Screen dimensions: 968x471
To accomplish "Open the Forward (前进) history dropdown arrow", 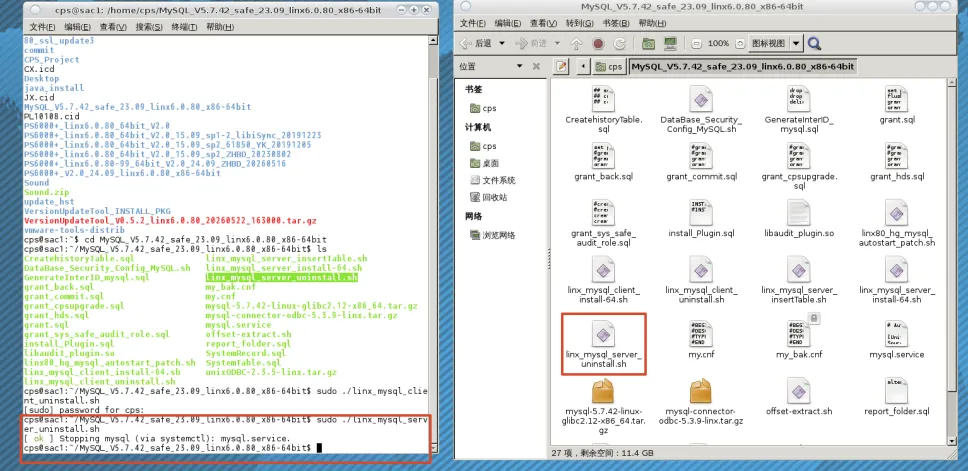I will click(x=557, y=43).
